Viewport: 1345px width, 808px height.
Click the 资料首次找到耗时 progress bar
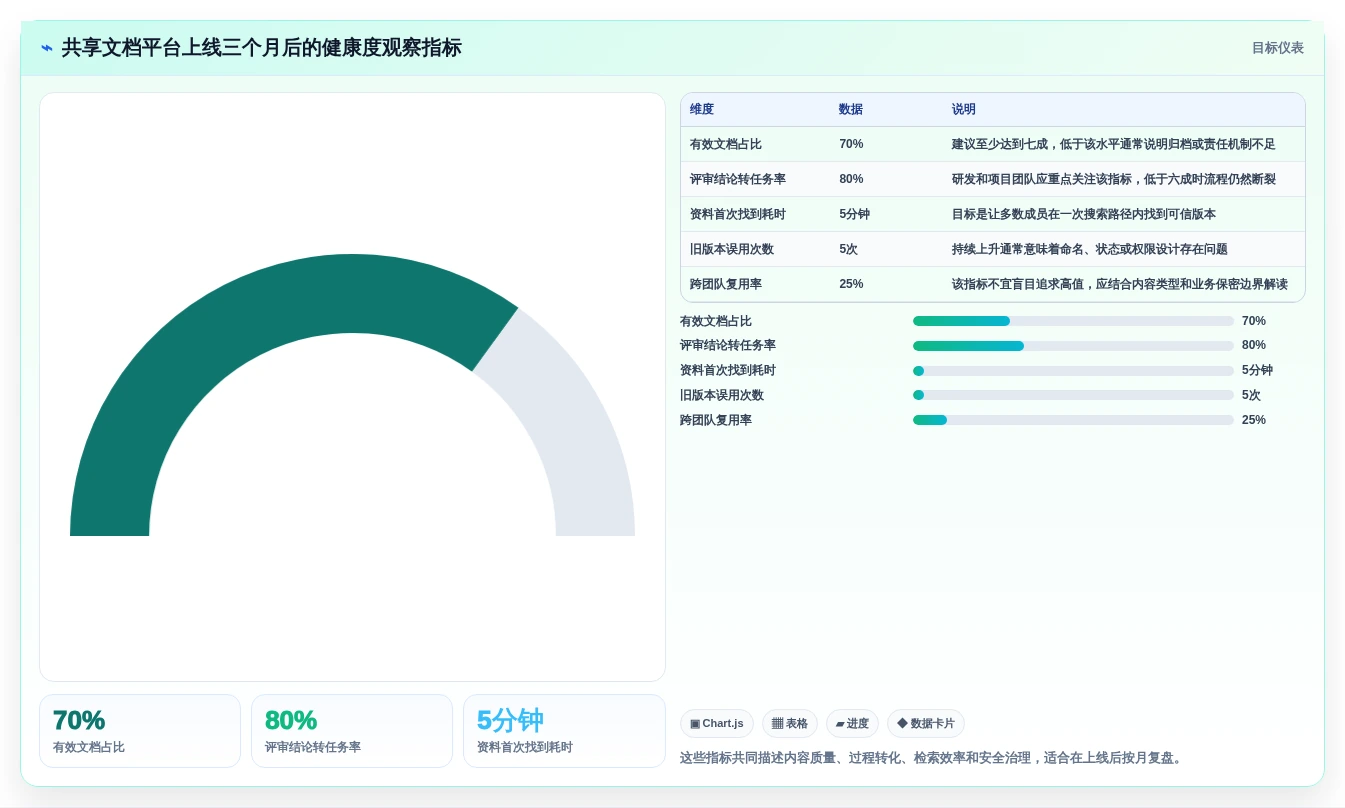(x=1073, y=371)
